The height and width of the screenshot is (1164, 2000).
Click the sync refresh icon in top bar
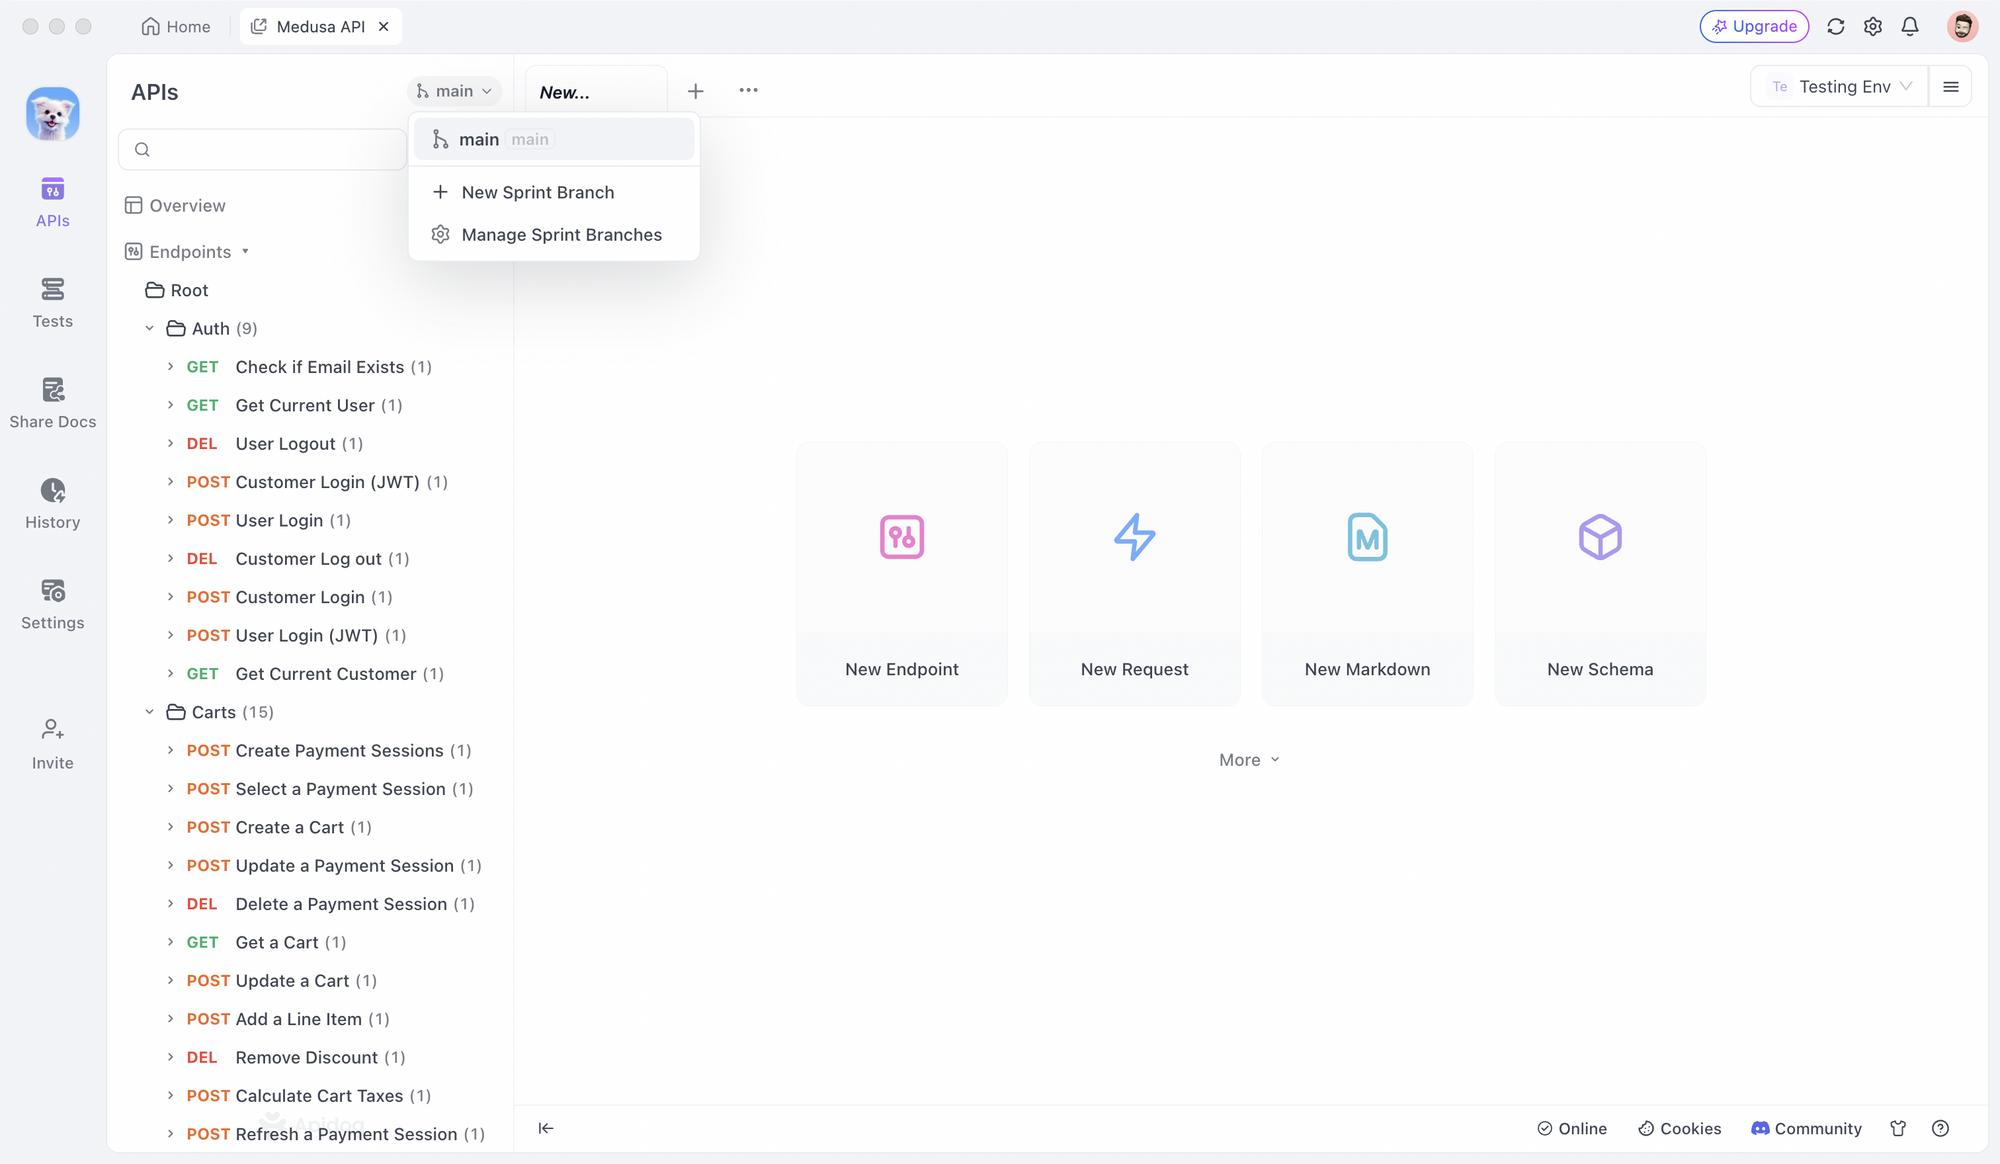1835,27
